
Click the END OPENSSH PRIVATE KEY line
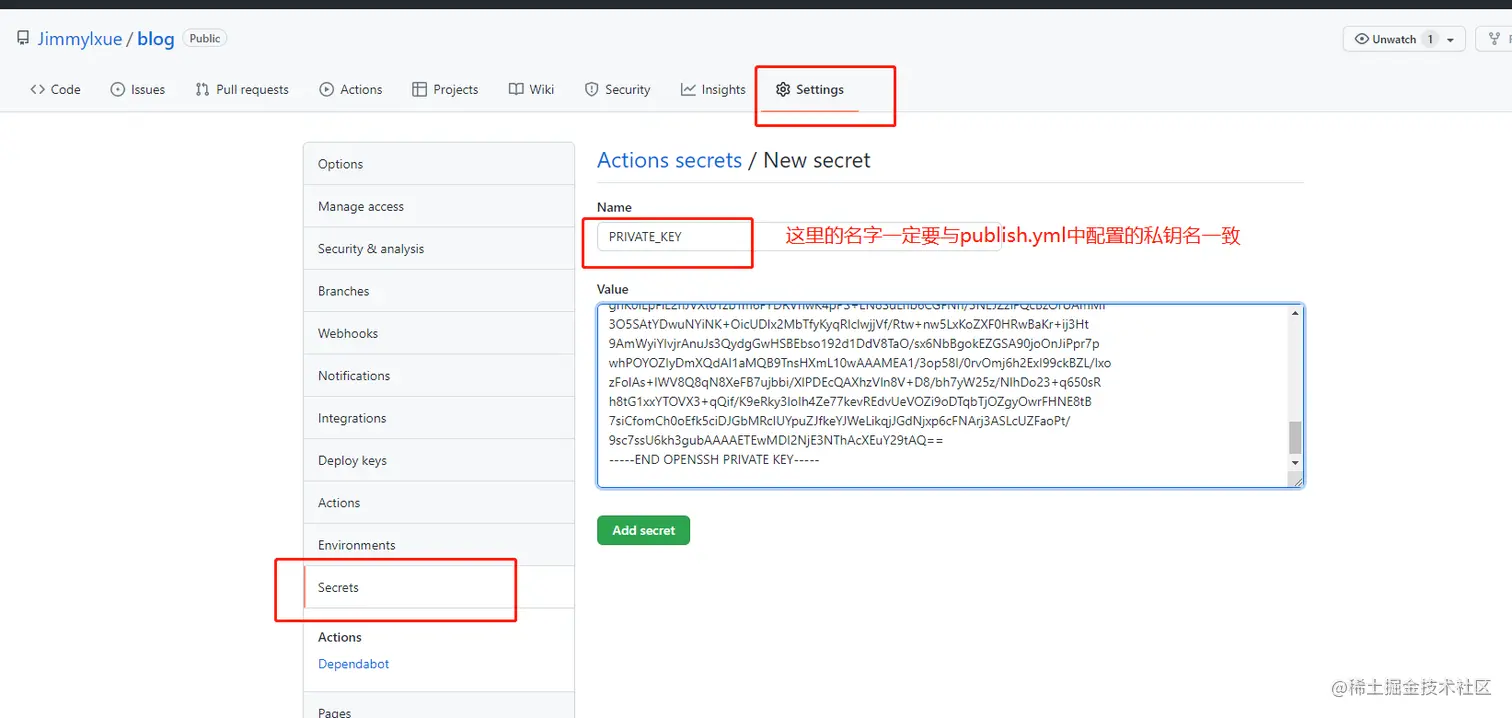click(713, 459)
